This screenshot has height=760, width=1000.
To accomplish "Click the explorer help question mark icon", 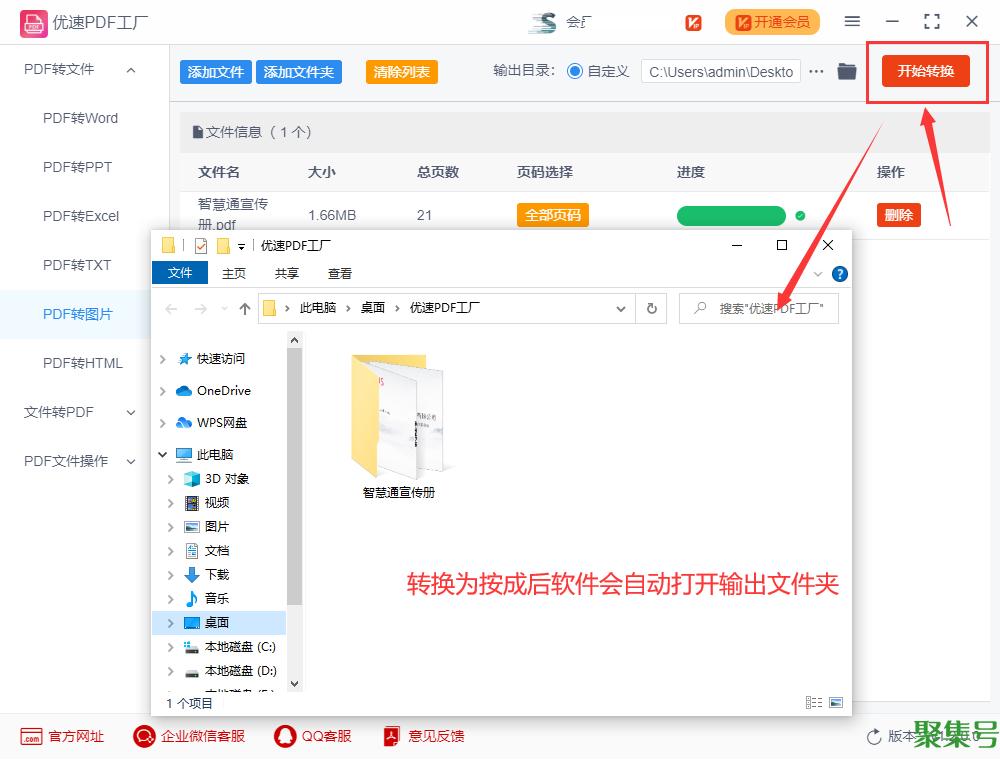I will tap(840, 273).
